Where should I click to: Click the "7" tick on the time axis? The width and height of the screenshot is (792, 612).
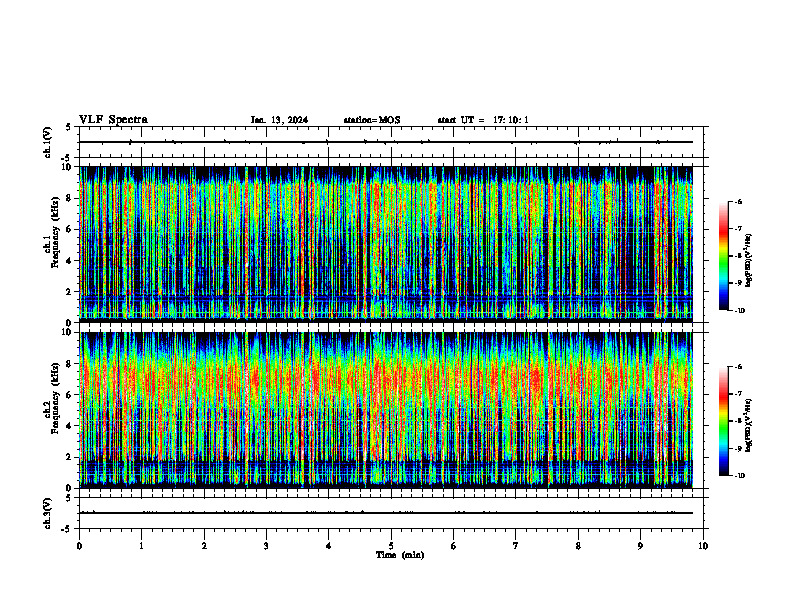[x=516, y=546]
